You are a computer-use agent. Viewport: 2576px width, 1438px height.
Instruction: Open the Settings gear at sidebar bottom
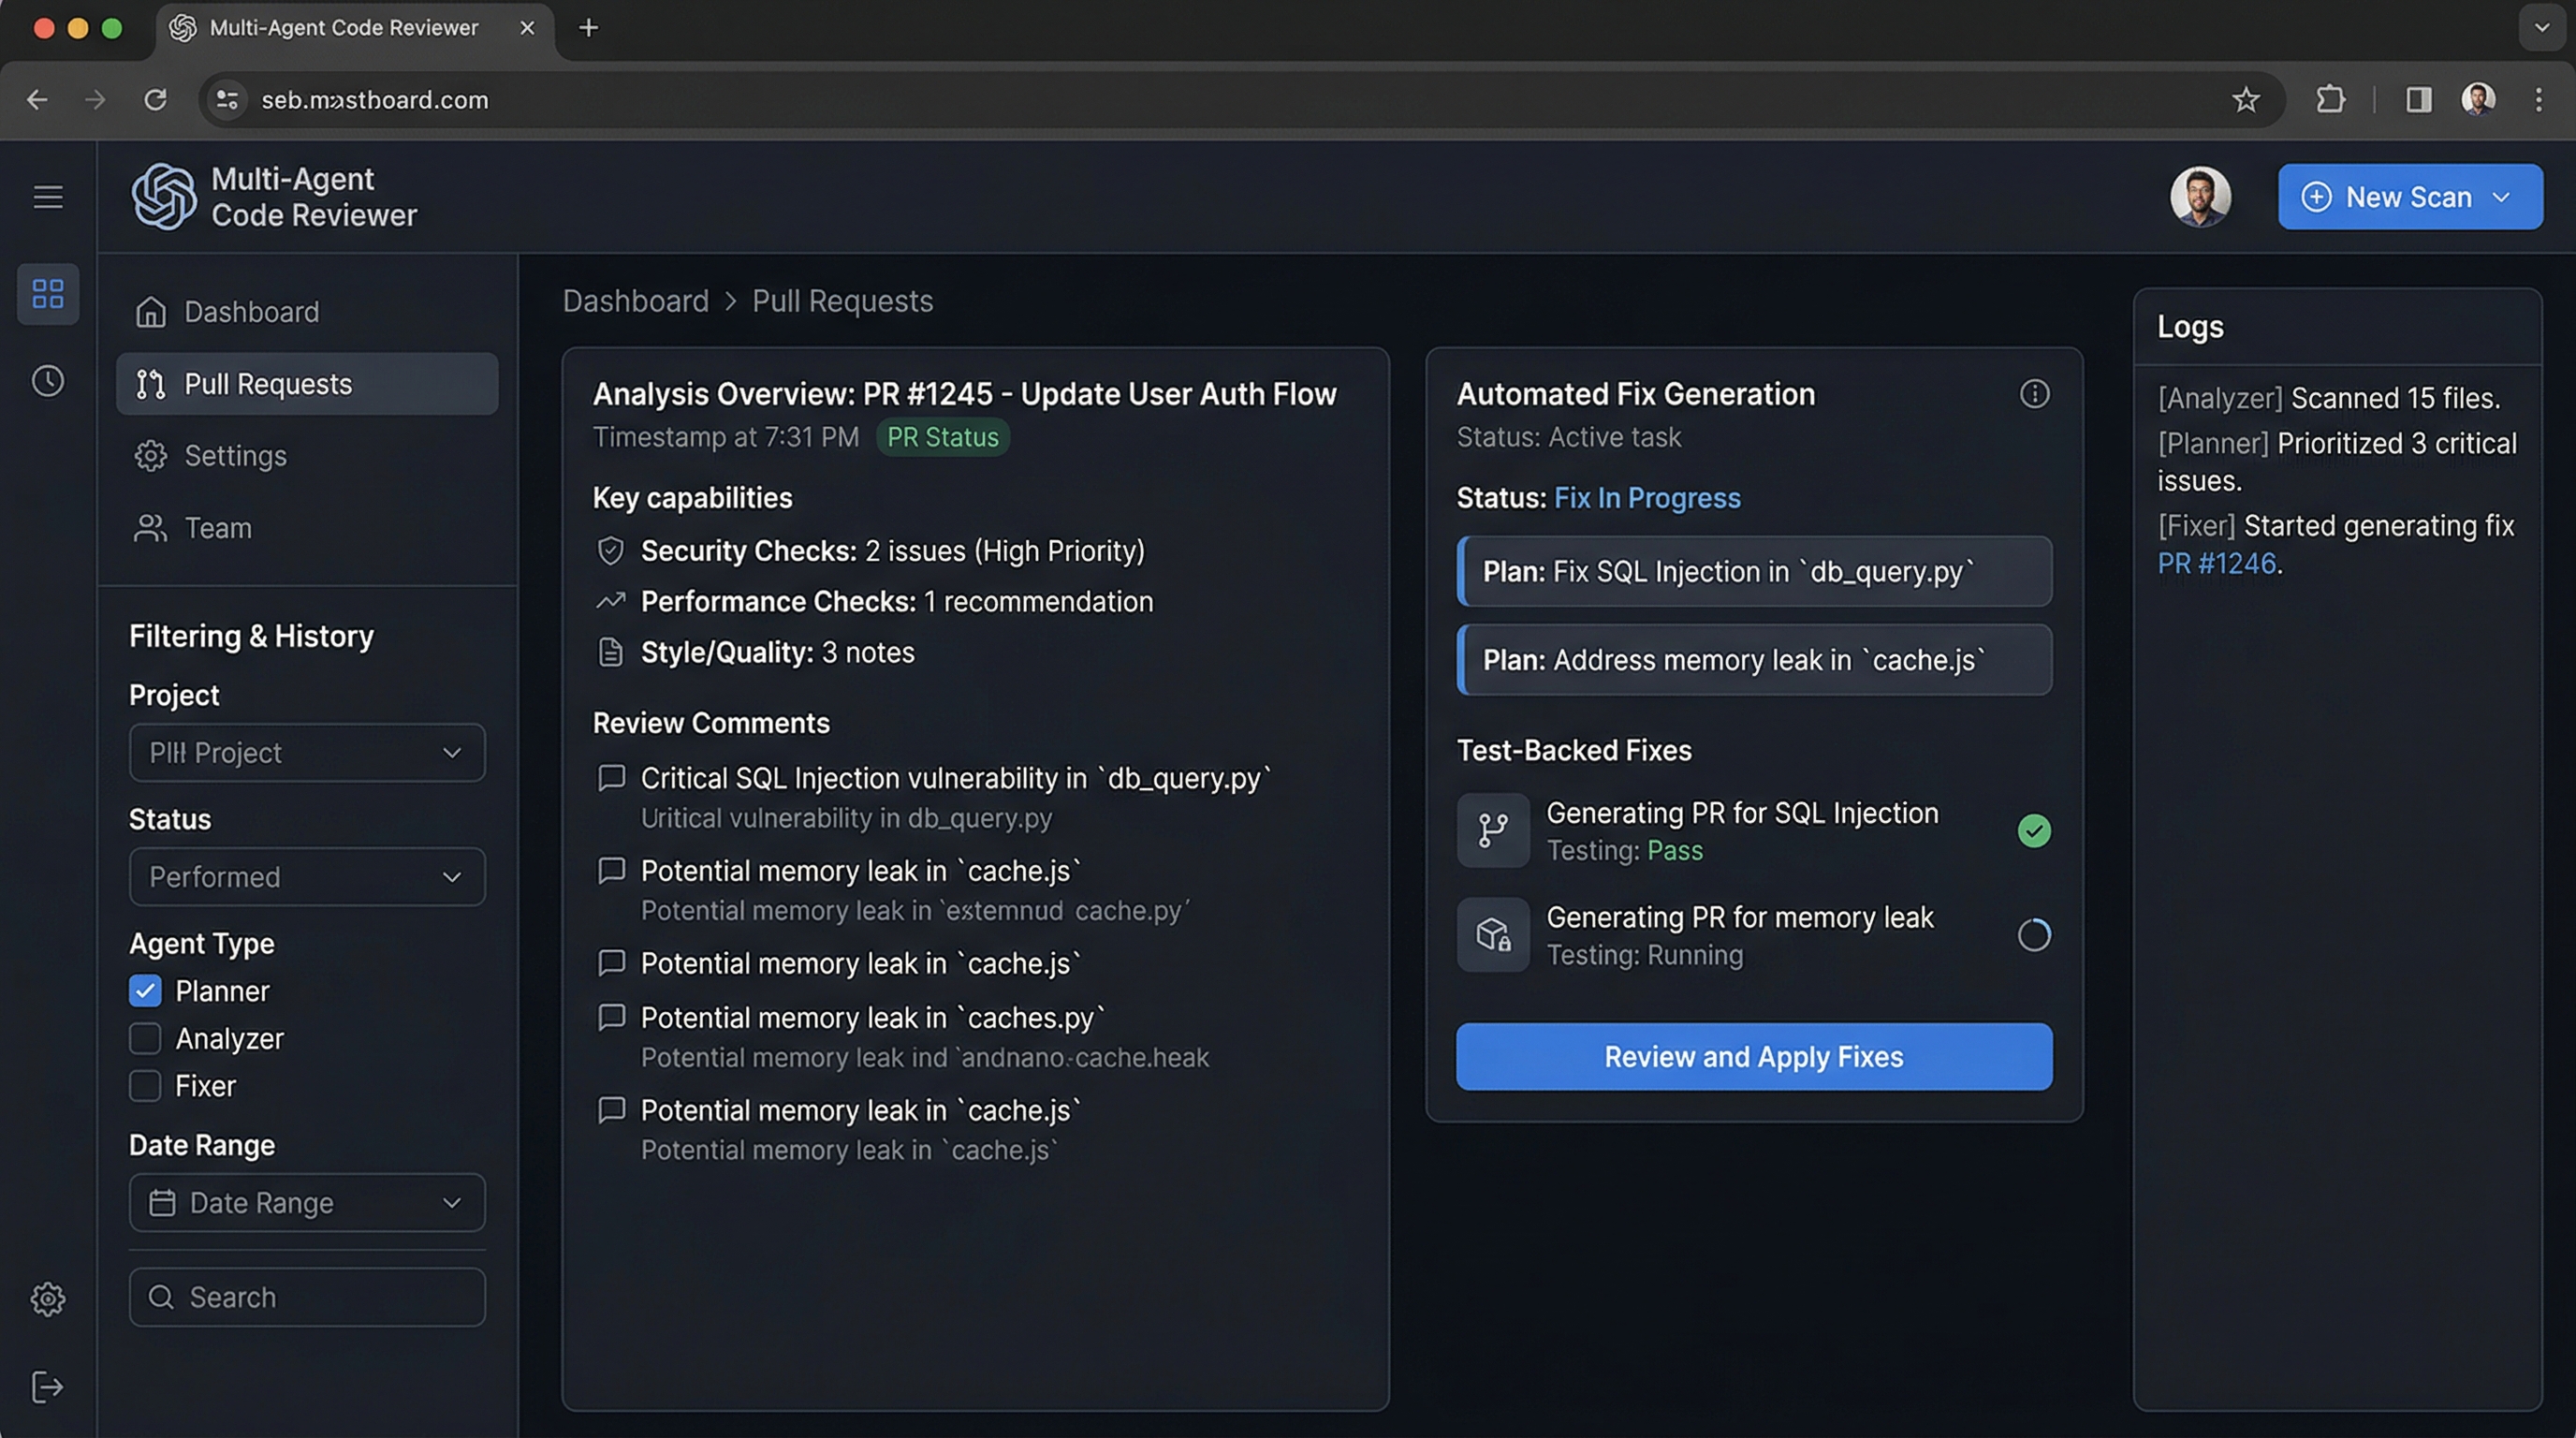(x=47, y=1298)
